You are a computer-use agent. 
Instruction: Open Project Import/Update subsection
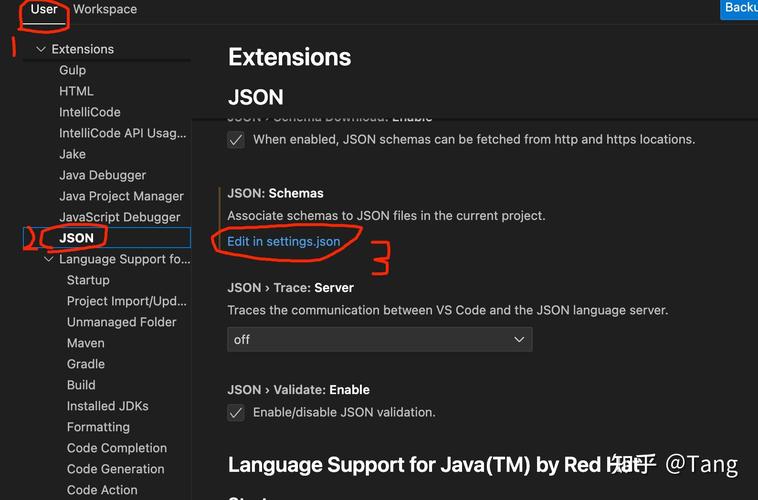pos(127,301)
